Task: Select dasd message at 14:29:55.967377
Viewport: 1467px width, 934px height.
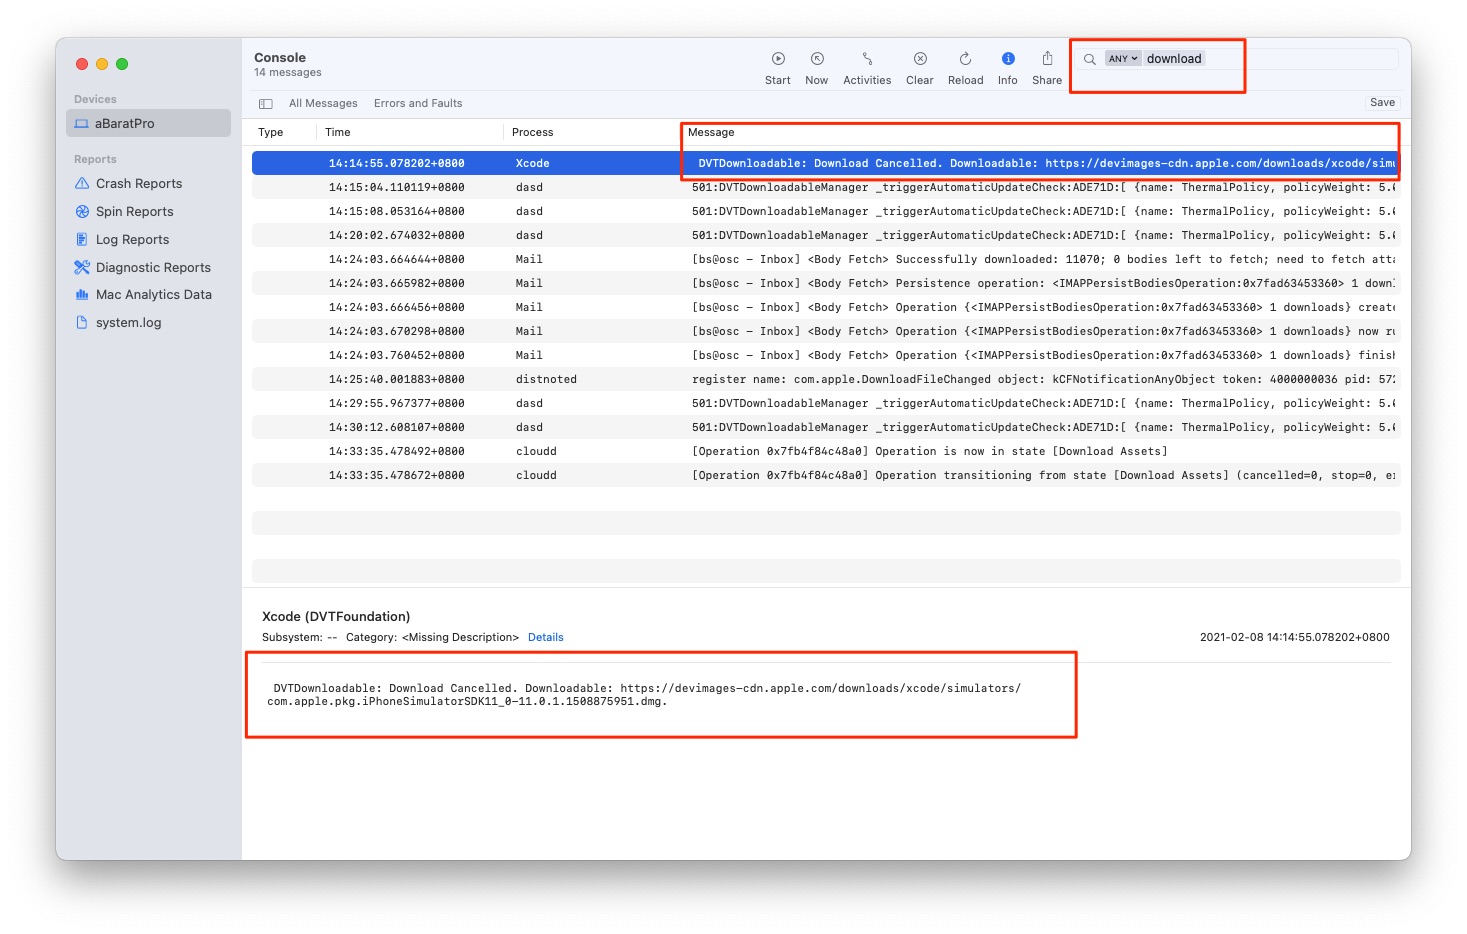Action: click(x=826, y=403)
